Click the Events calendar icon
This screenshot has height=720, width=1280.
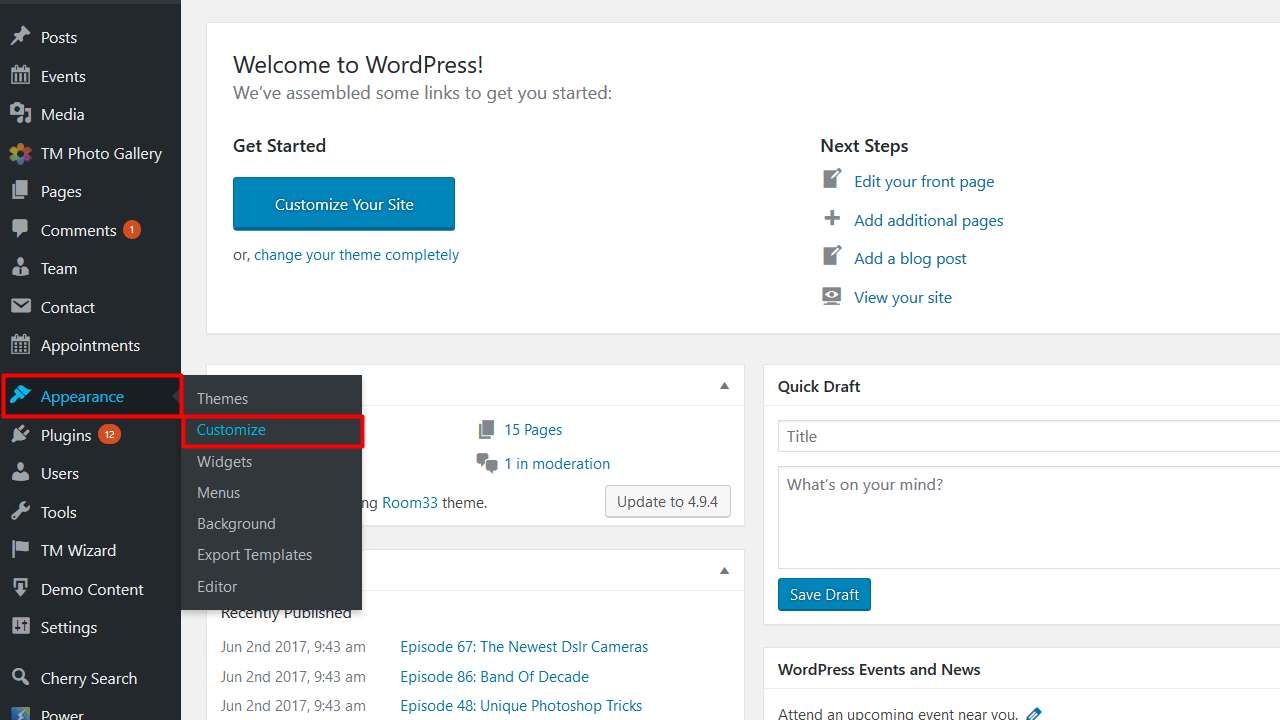click(20, 76)
